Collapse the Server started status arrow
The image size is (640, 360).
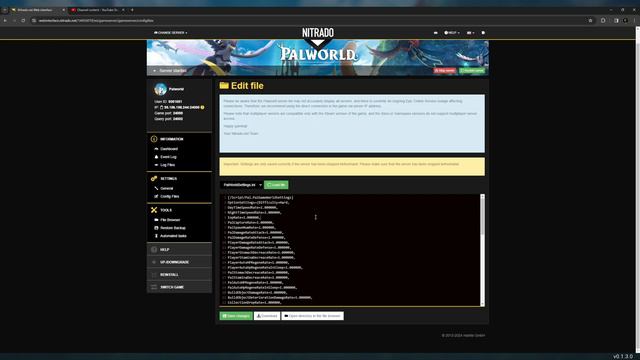pyautogui.click(x=154, y=71)
